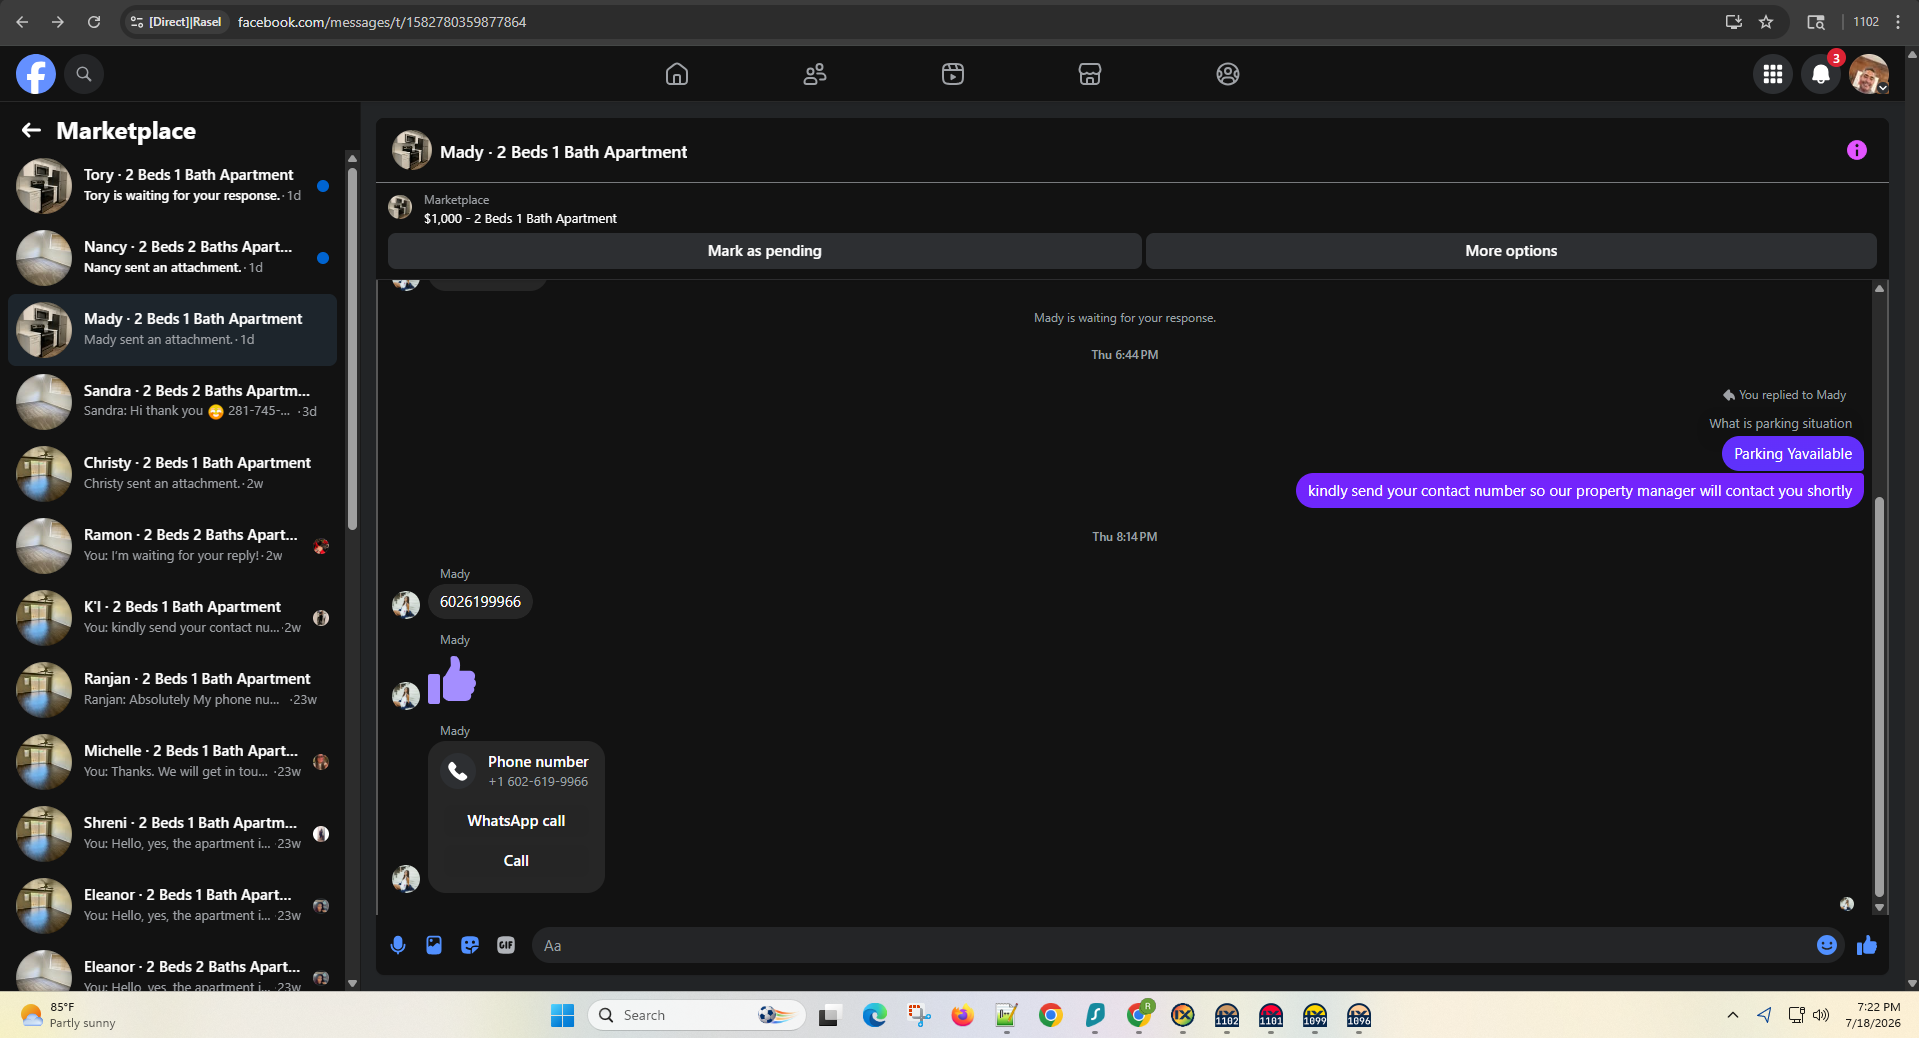1919x1038 pixels.
Task: Click the Windows taskbar Search box
Action: click(697, 1015)
